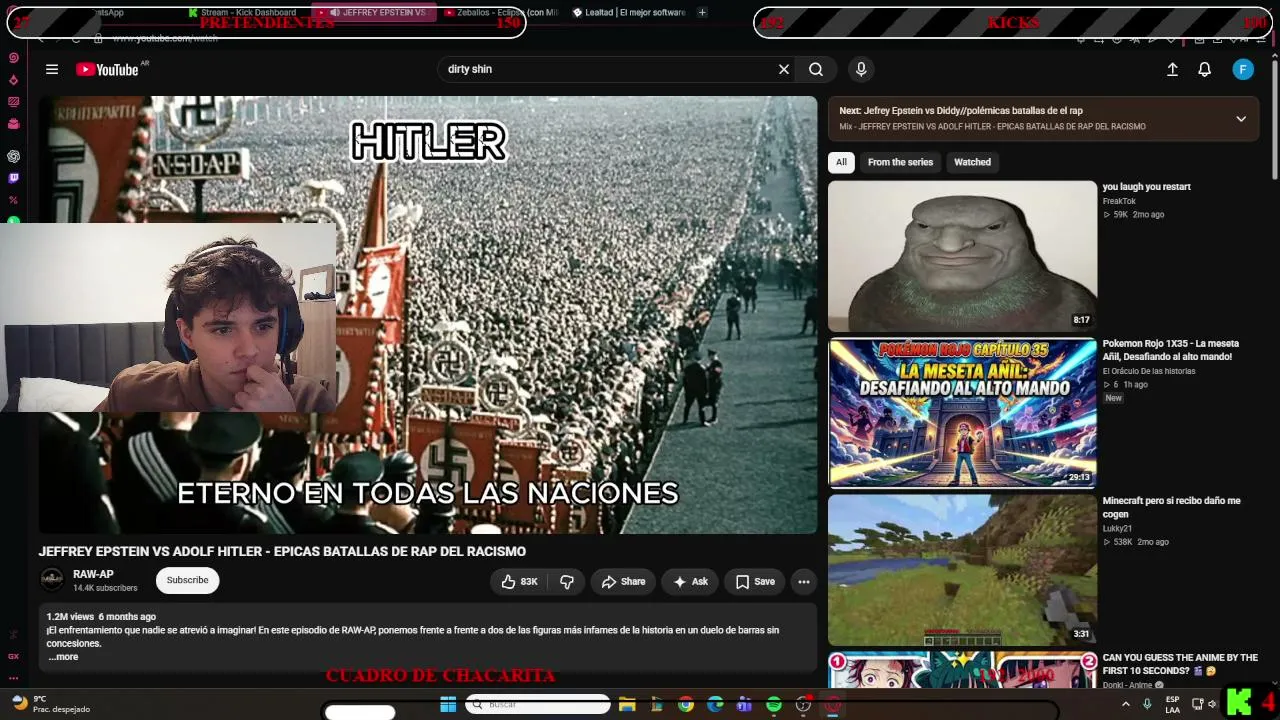Open the Pokemon Rojo 1X35 video title
The height and width of the screenshot is (720, 1280).
1171,350
